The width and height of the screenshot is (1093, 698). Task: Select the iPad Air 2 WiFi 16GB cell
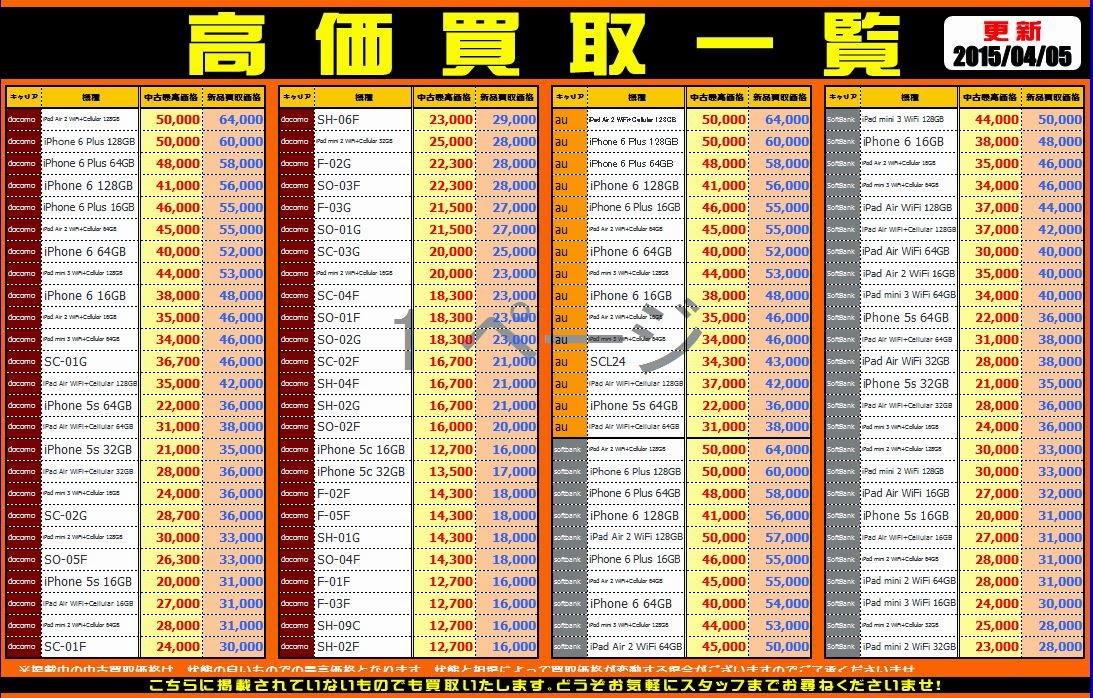click(x=910, y=274)
